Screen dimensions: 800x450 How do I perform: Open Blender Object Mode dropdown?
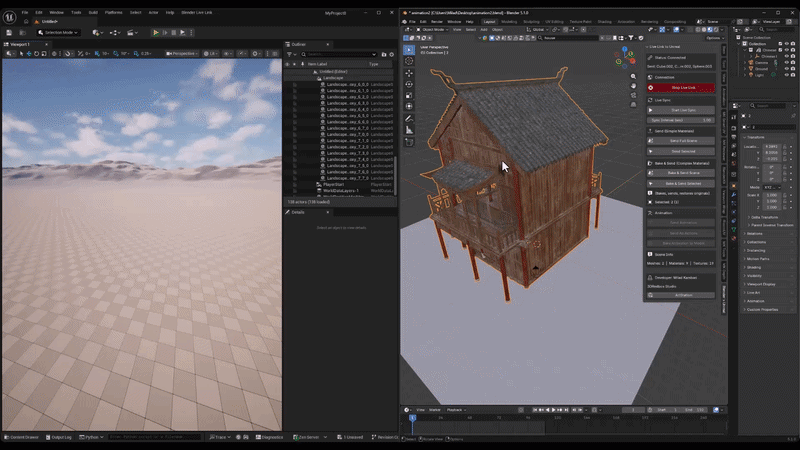point(432,30)
